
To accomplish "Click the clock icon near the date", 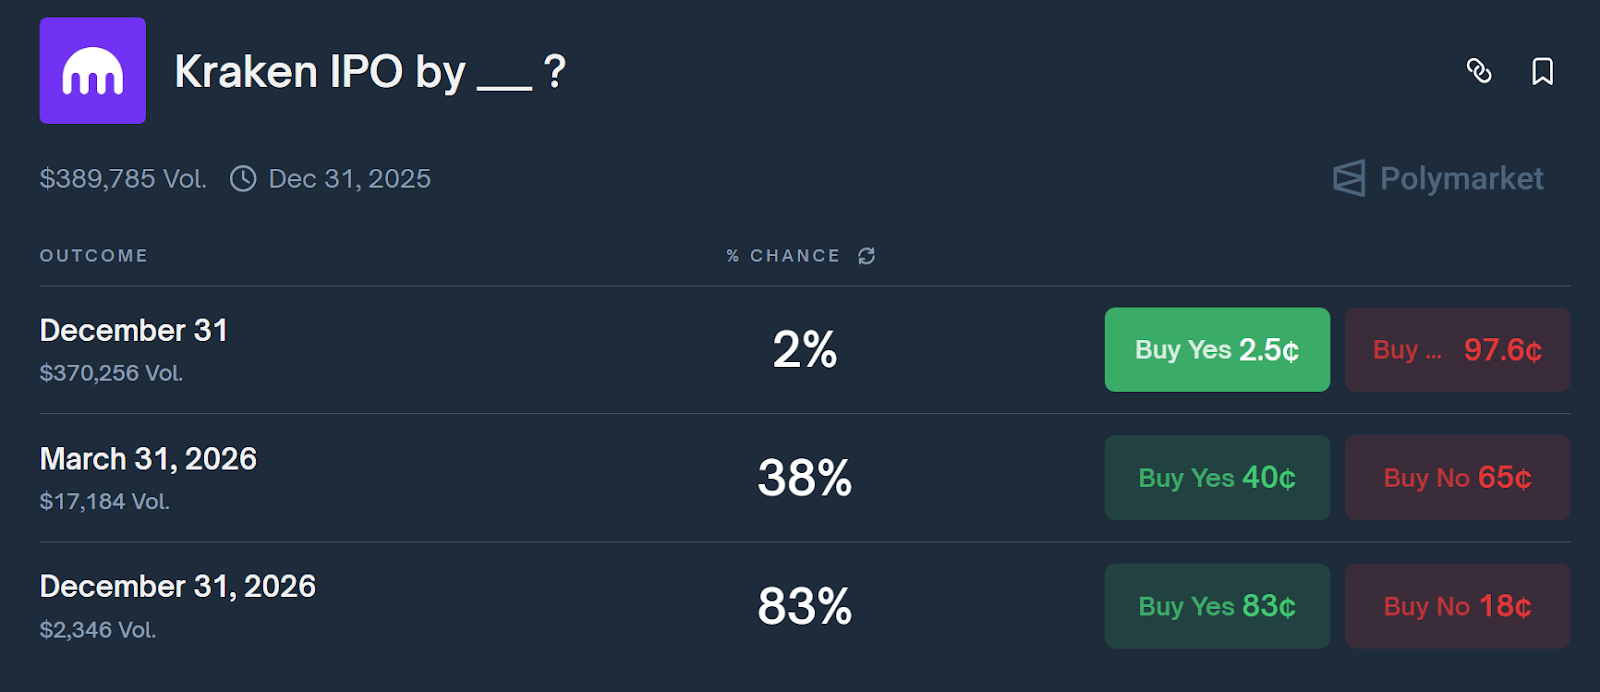I will click(243, 179).
